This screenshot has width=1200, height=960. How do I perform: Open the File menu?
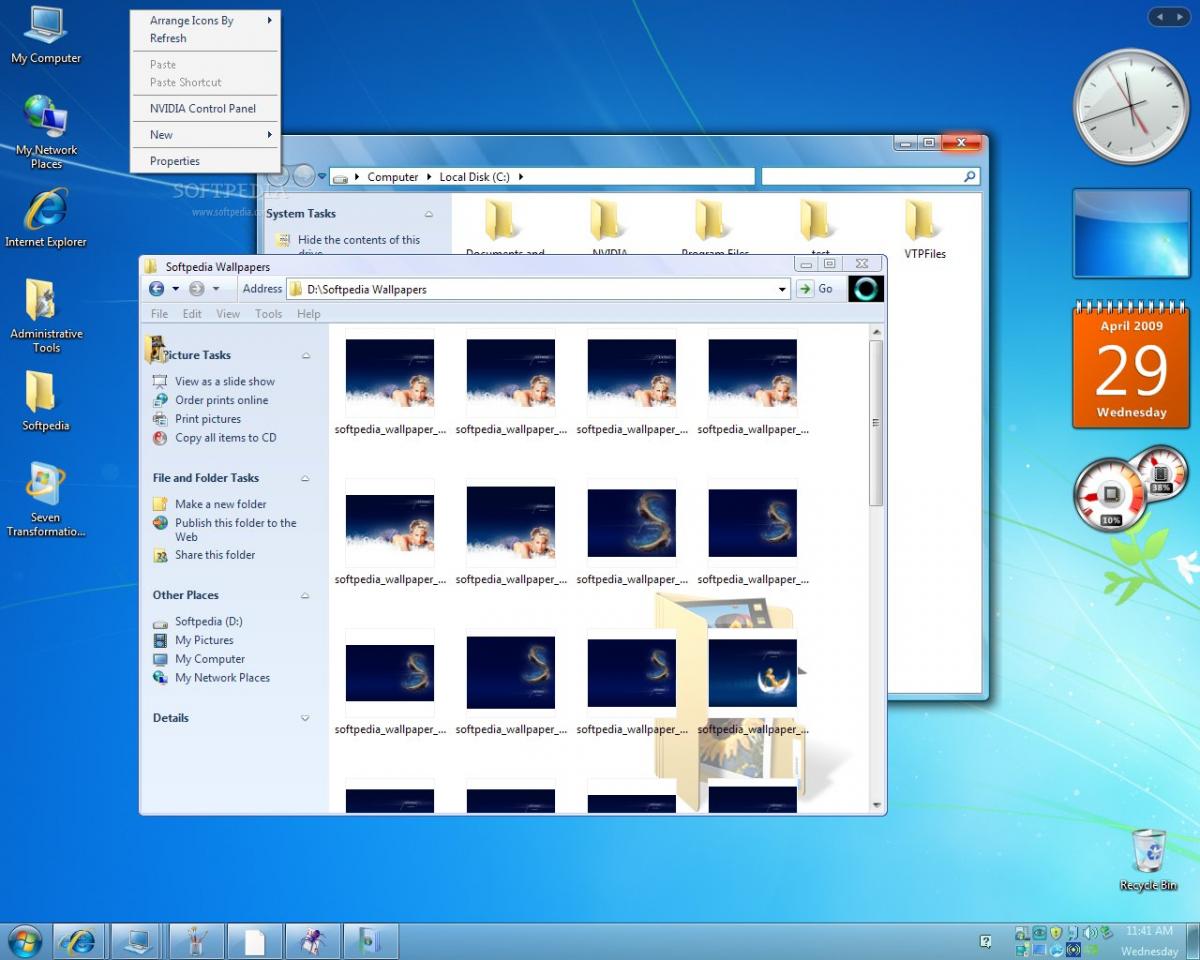pos(159,314)
